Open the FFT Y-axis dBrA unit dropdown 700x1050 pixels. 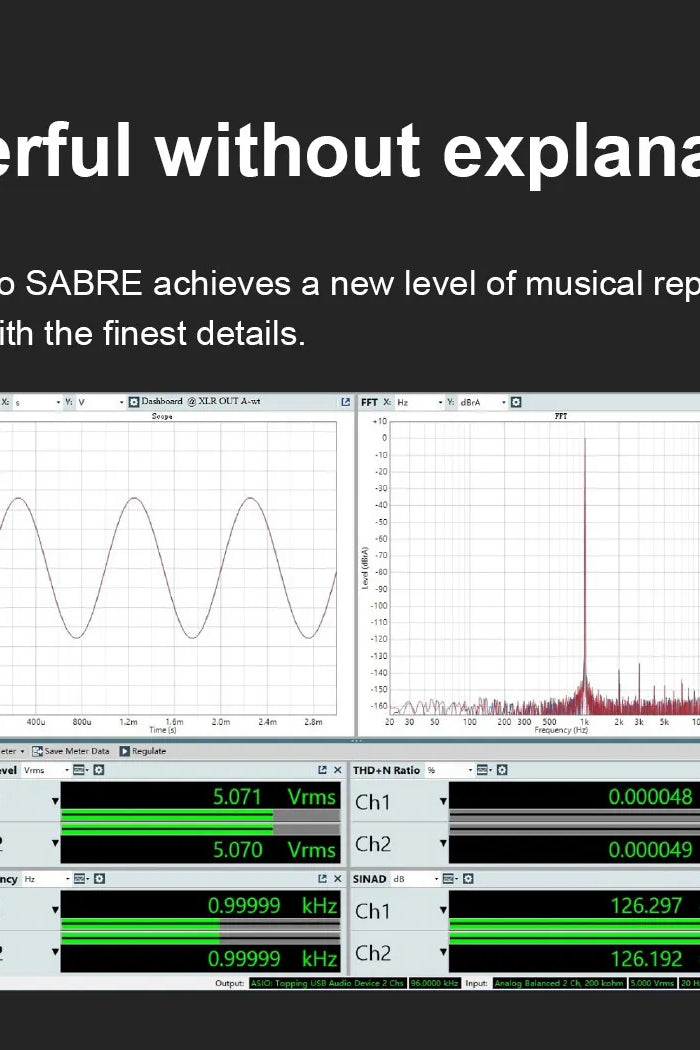point(503,402)
